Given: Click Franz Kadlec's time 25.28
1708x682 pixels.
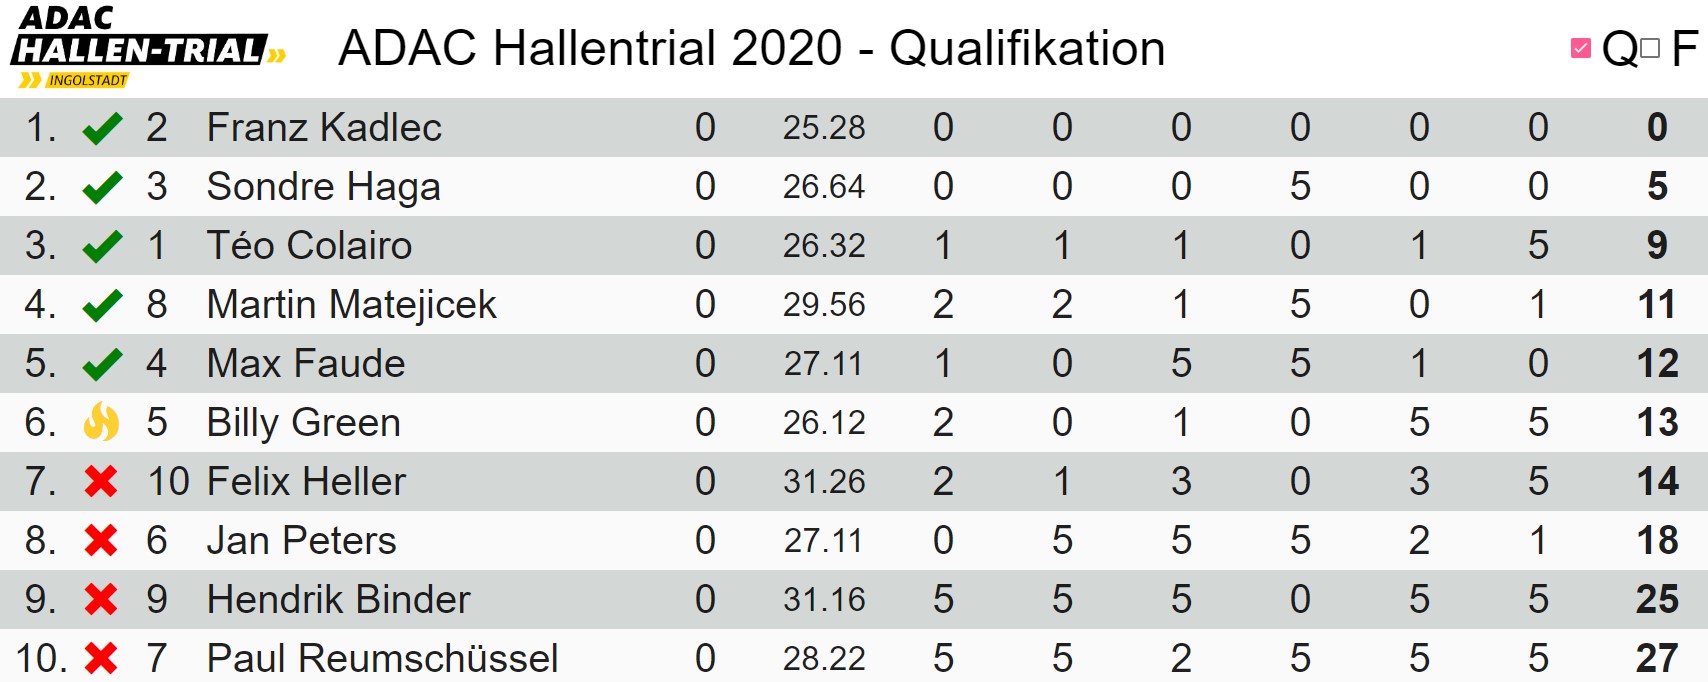Looking at the screenshot, I should (x=824, y=128).
